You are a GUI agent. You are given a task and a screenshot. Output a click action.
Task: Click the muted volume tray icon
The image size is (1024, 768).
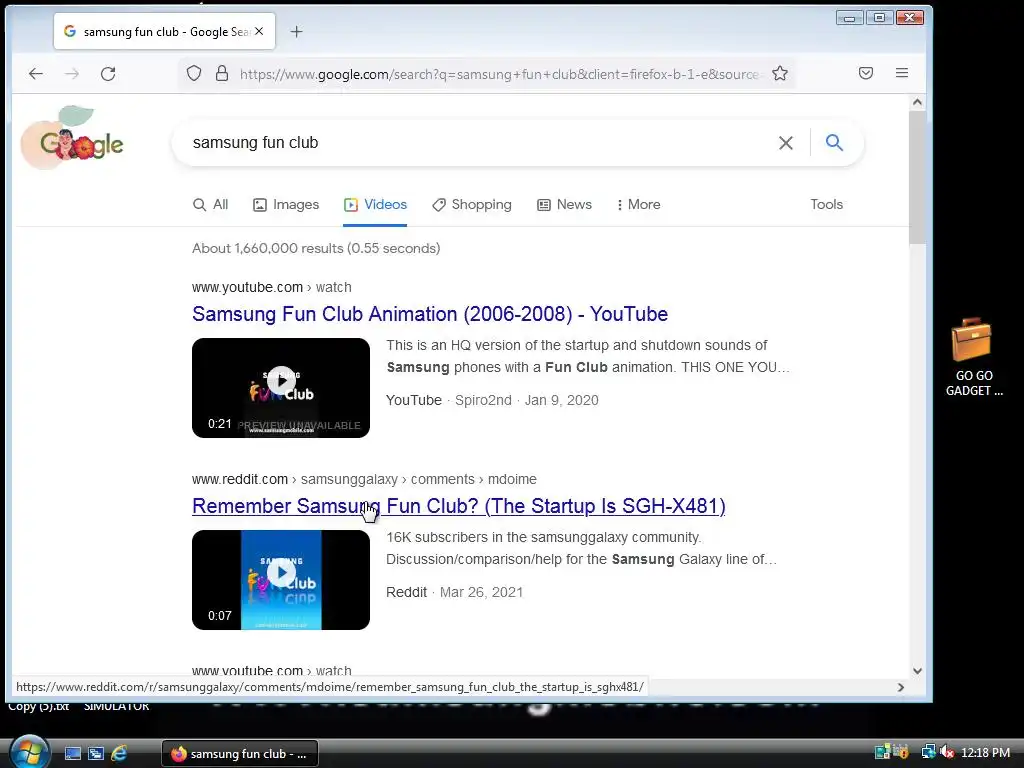point(947,752)
